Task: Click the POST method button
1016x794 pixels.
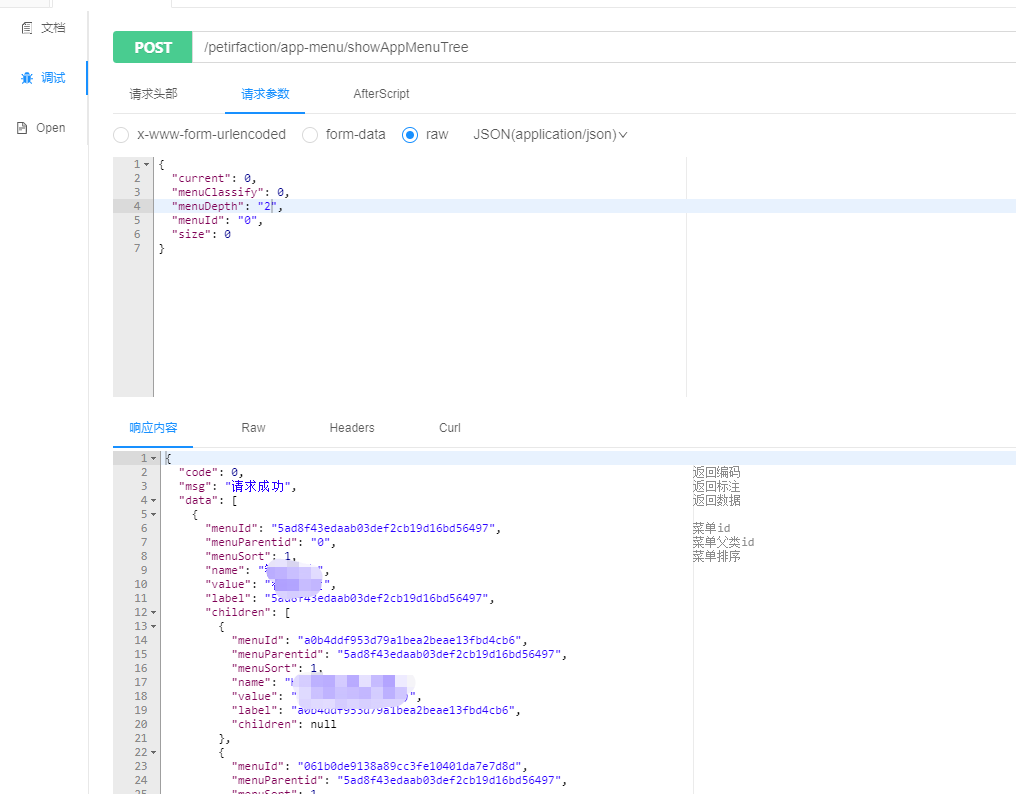Action: pos(153,47)
